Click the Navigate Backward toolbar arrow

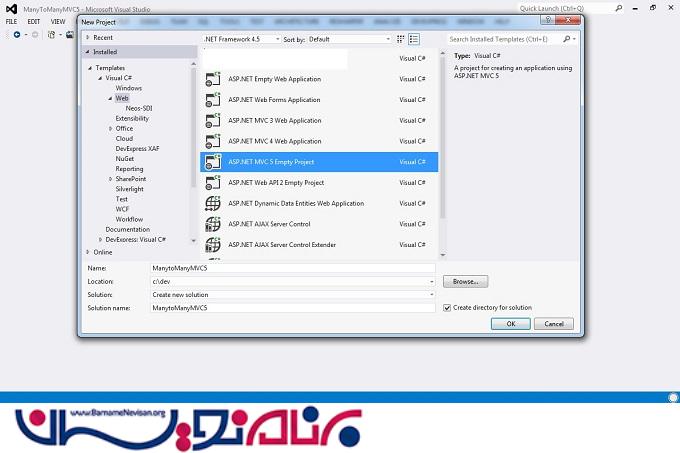17,35
